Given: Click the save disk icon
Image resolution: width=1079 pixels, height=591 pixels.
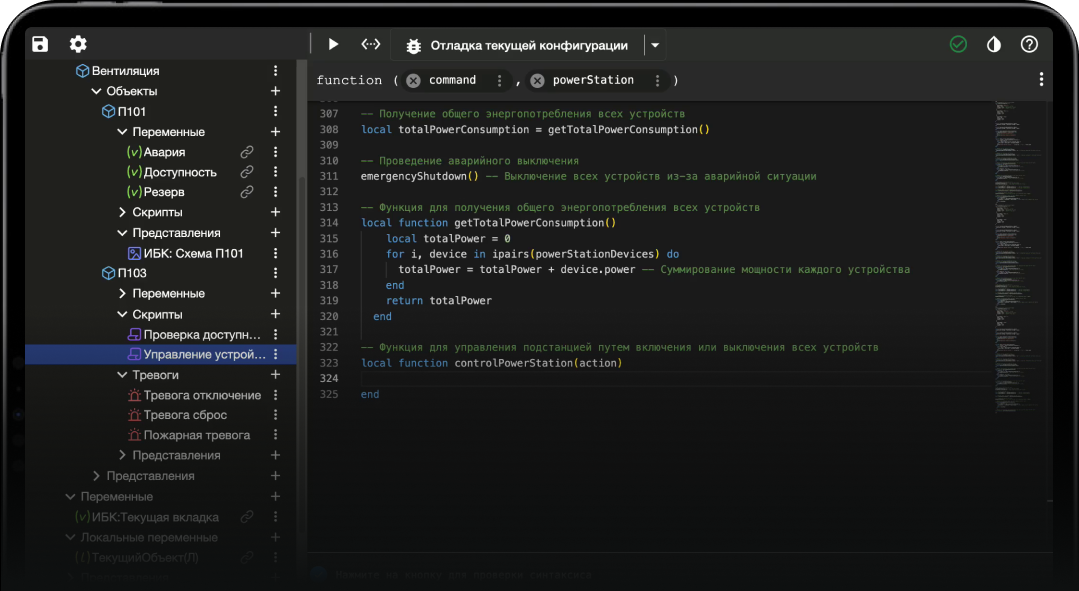Looking at the screenshot, I should [x=40, y=44].
